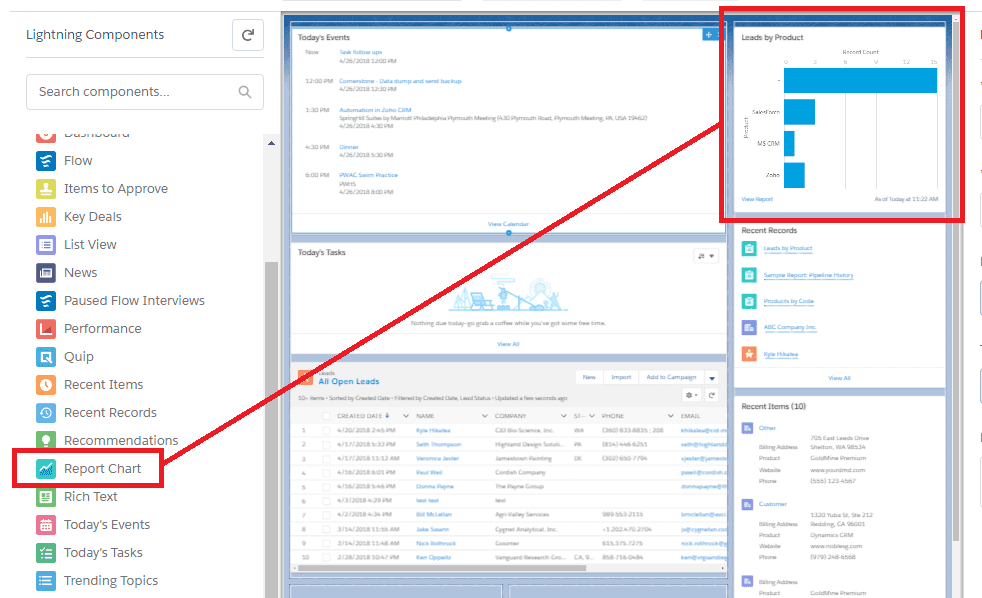
Task: Click the refresh icon in All Open Leads
Action: click(711, 395)
